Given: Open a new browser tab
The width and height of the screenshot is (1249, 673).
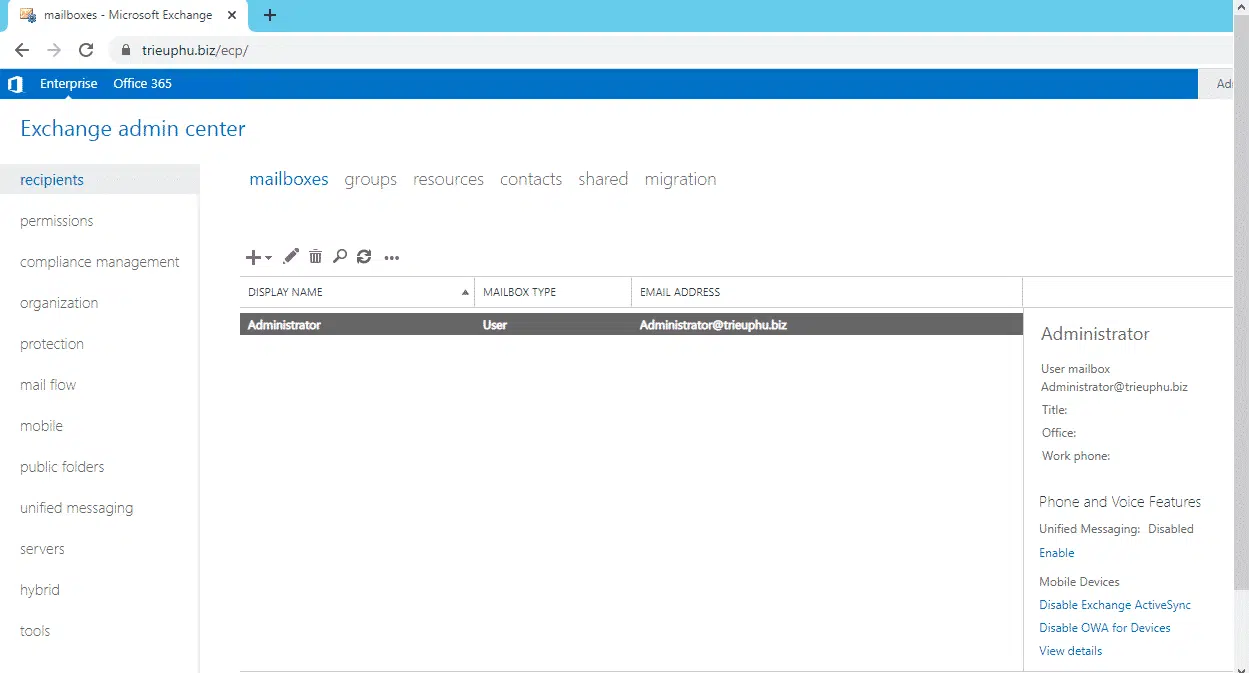Looking at the screenshot, I should pyautogui.click(x=270, y=15).
